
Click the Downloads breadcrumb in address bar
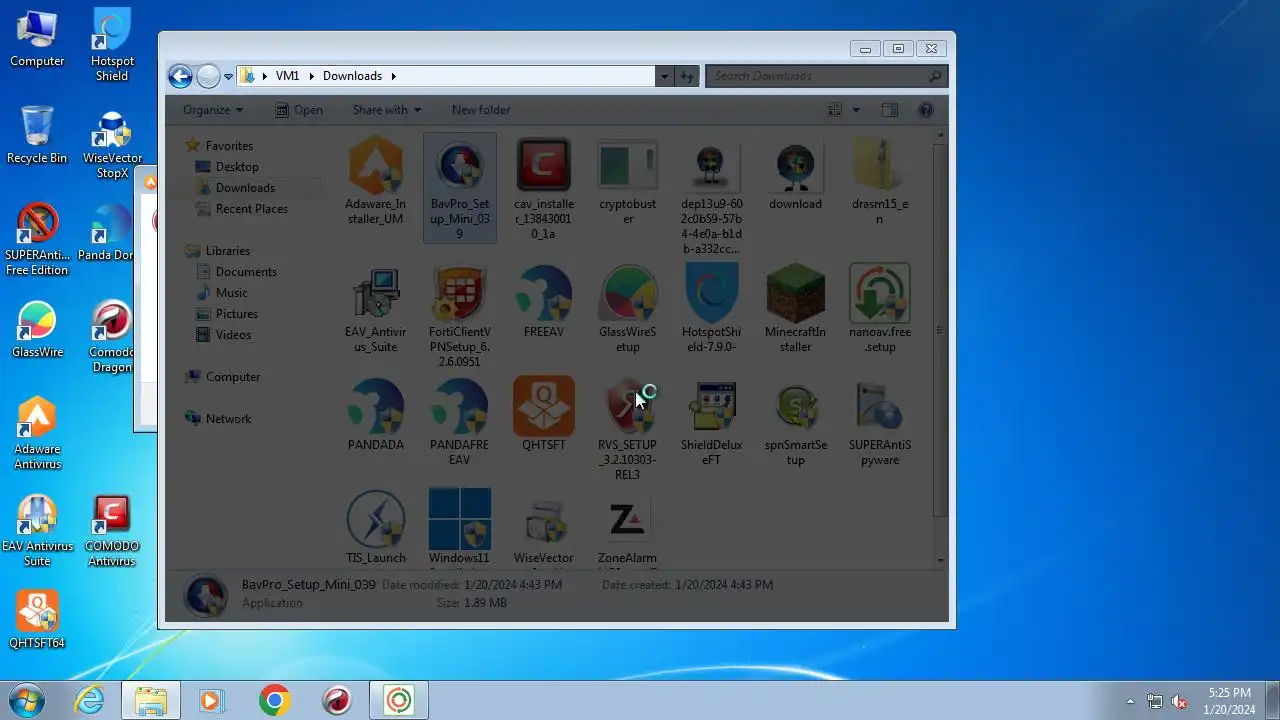tap(352, 76)
